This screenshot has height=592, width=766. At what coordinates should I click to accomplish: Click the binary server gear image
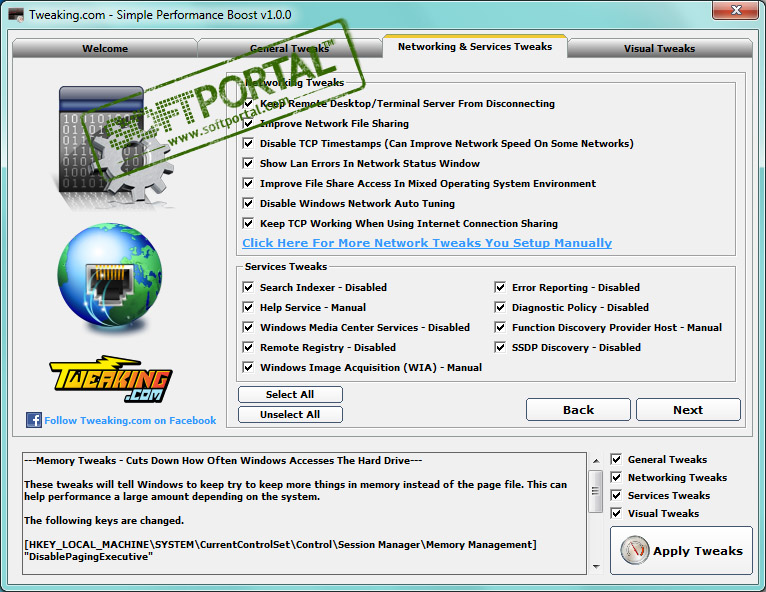[x=113, y=146]
